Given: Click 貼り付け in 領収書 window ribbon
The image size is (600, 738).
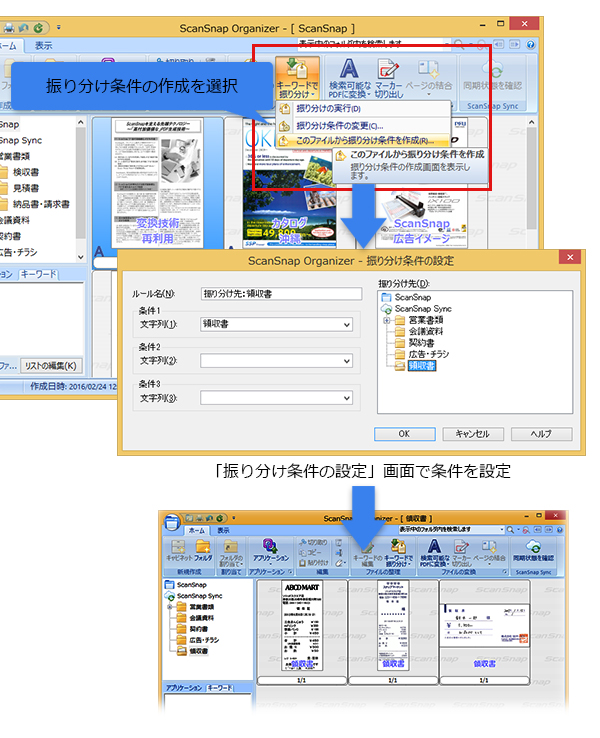Looking at the screenshot, I should click(x=313, y=562).
